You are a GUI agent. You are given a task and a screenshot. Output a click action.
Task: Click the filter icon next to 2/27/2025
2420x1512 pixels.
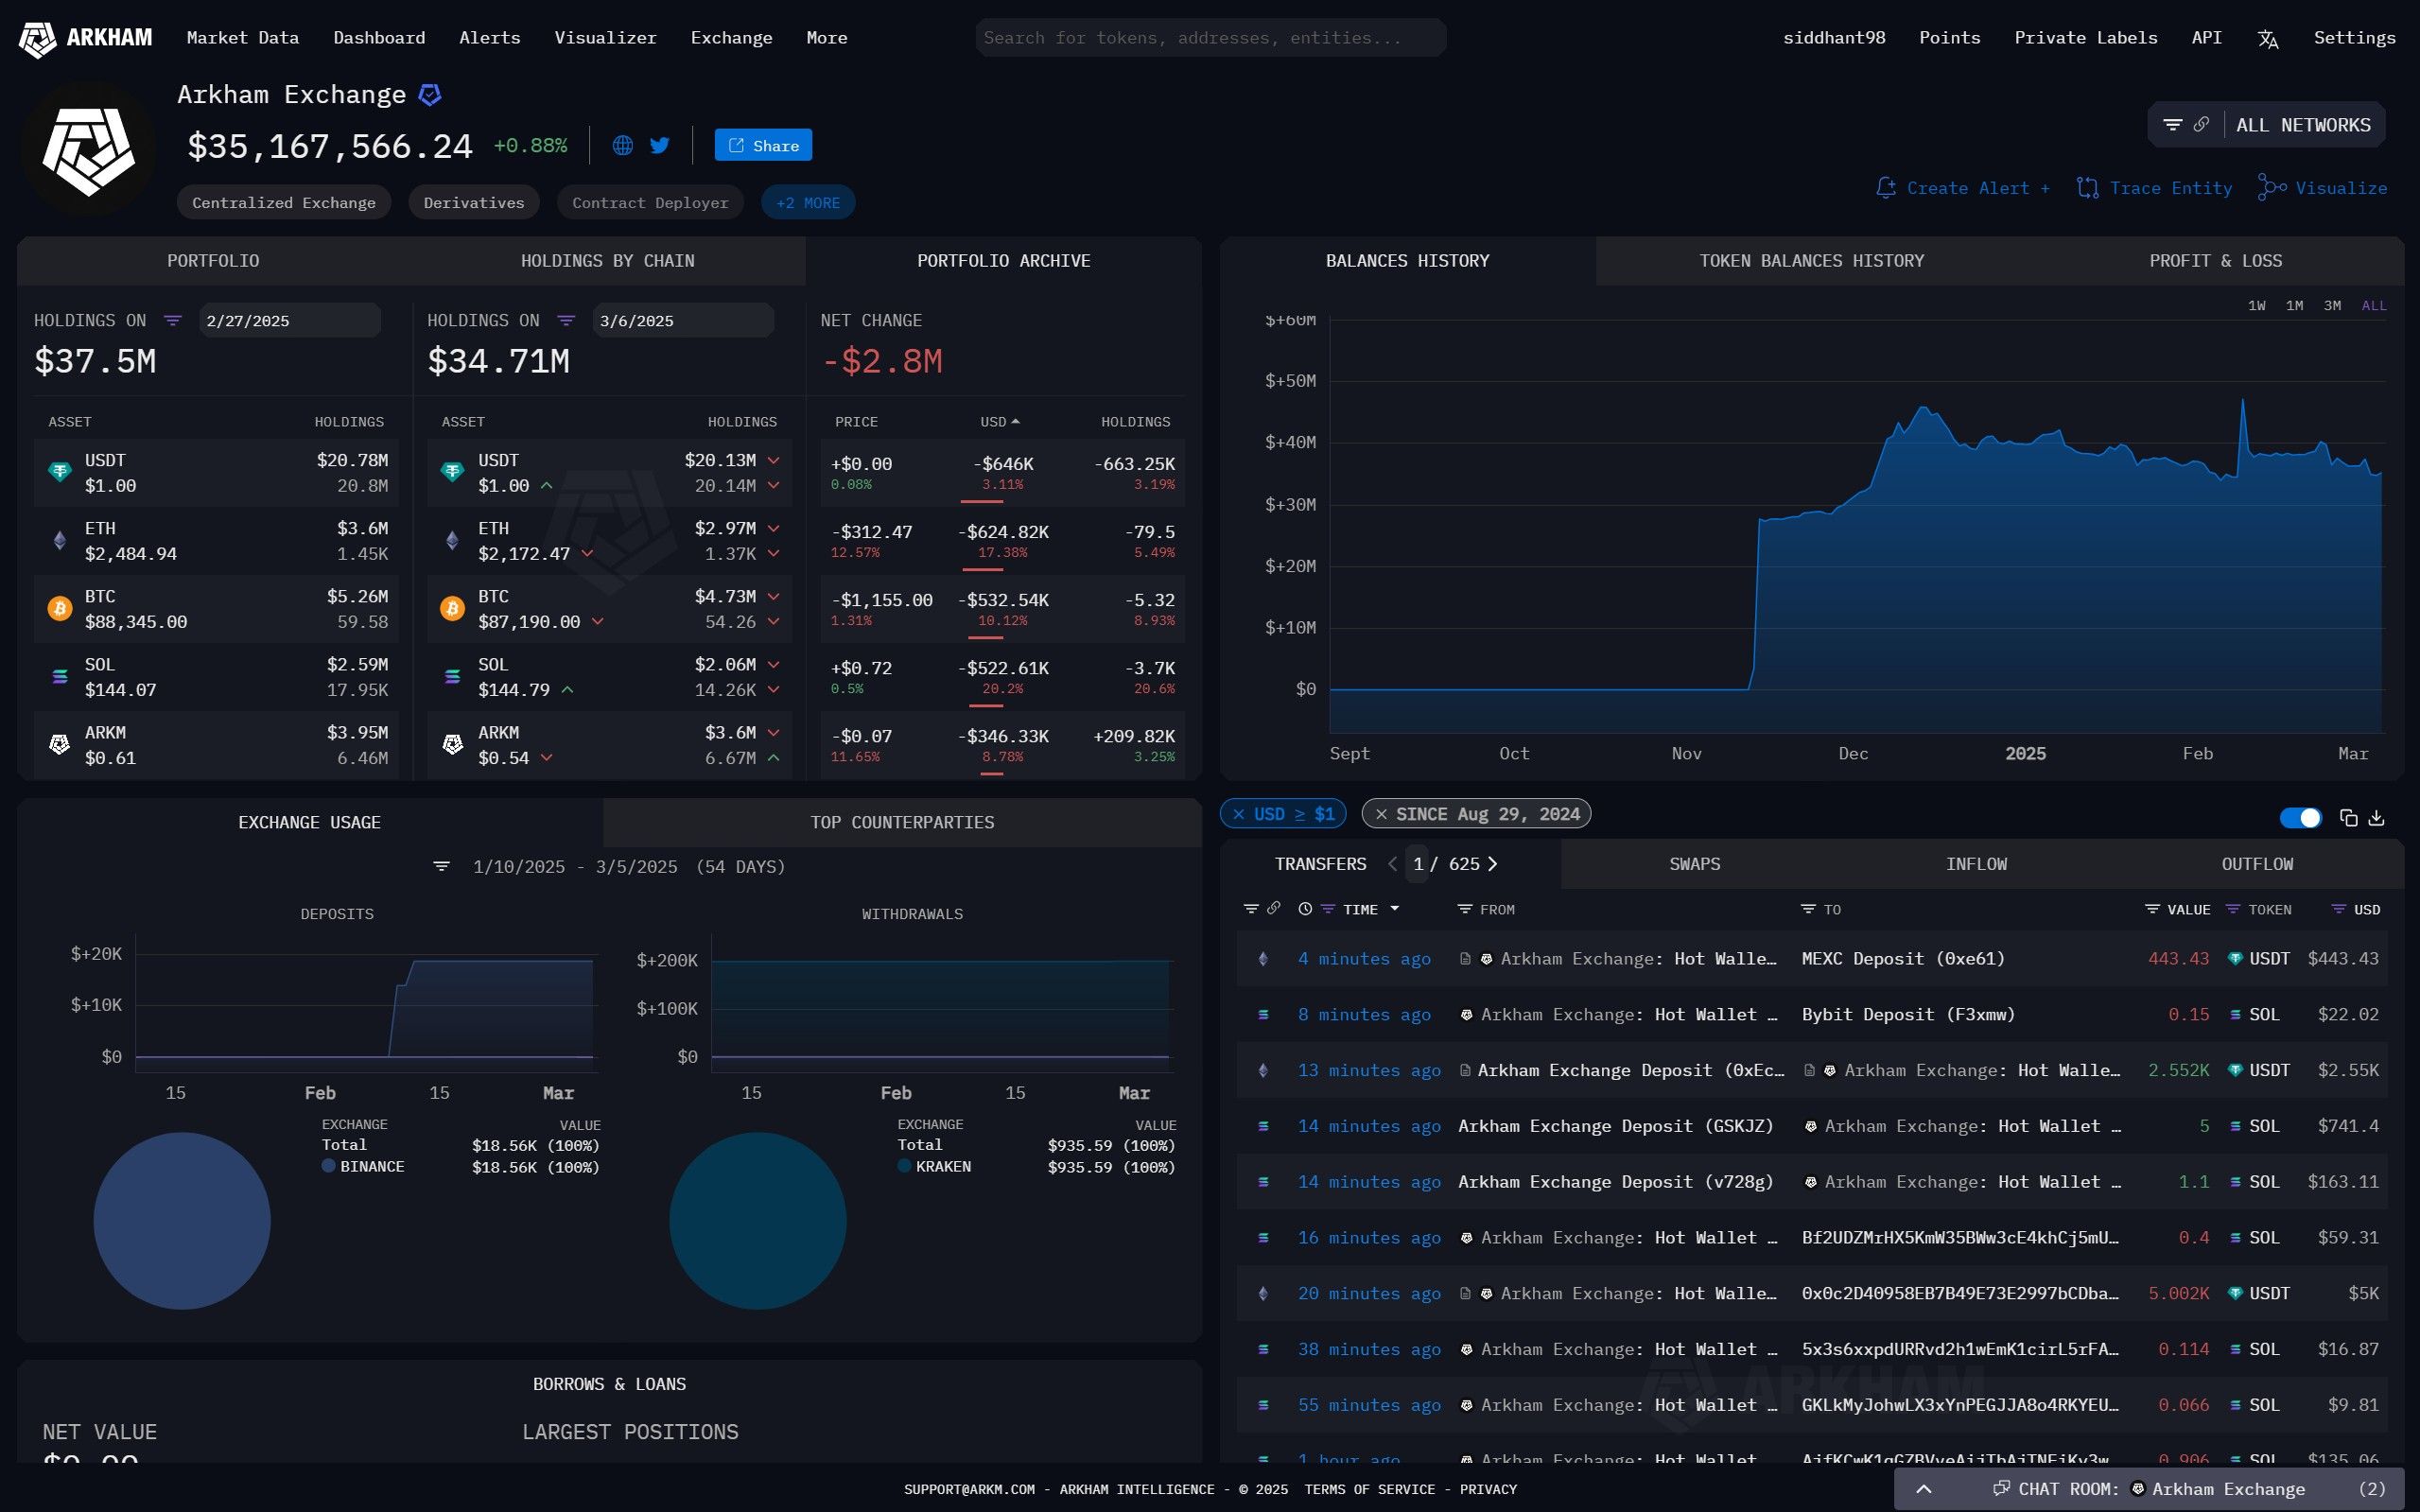[x=172, y=321]
